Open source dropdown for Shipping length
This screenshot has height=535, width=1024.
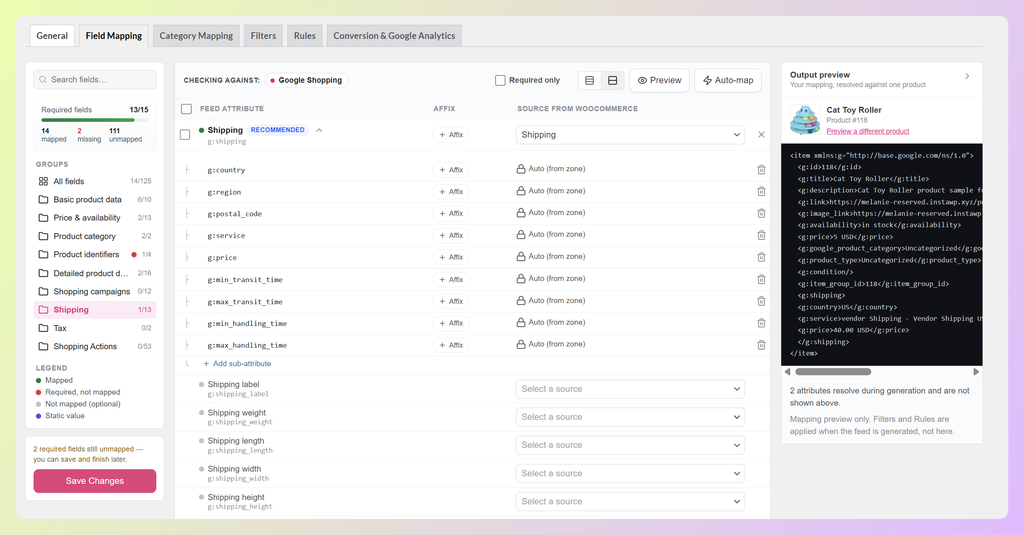click(x=630, y=445)
